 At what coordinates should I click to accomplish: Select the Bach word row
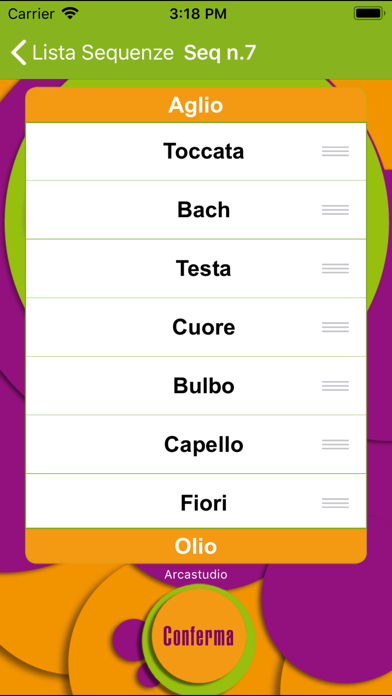coord(196,210)
